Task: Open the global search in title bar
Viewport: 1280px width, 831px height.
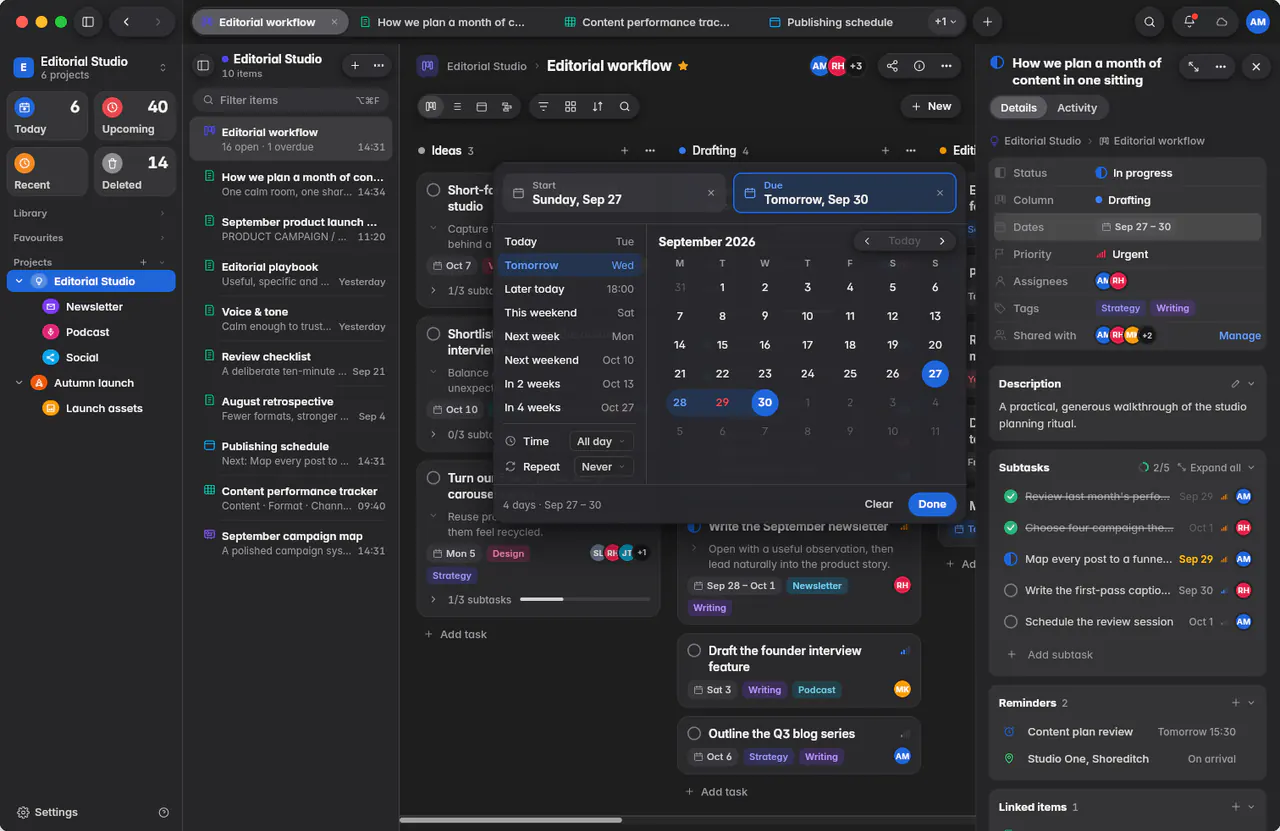Action: tap(1150, 22)
